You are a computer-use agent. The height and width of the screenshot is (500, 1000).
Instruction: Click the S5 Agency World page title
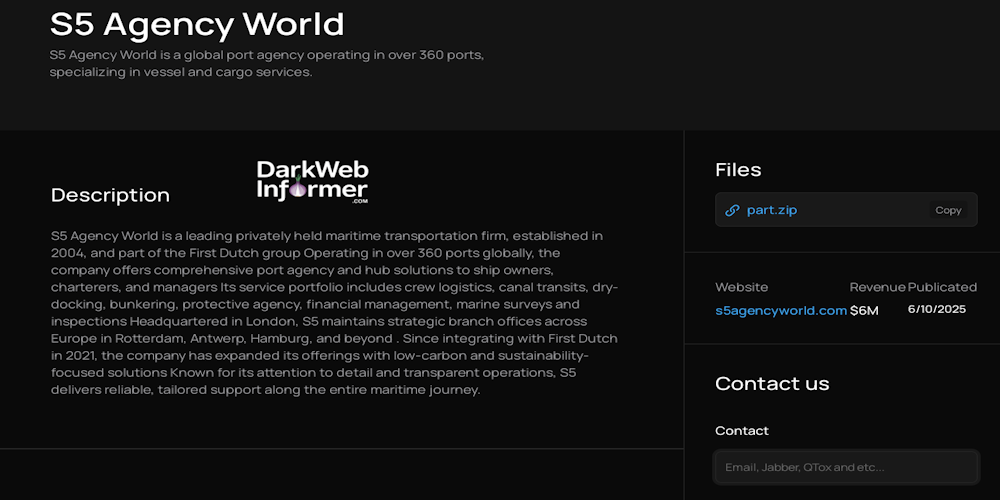[197, 24]
